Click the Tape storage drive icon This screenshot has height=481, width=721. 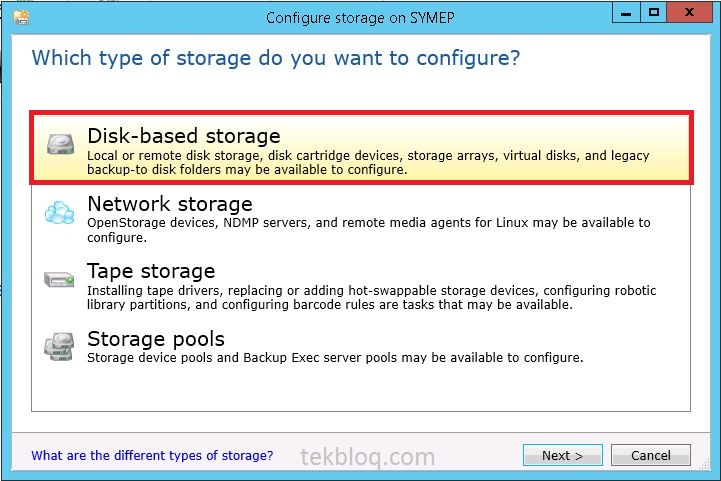59,279
